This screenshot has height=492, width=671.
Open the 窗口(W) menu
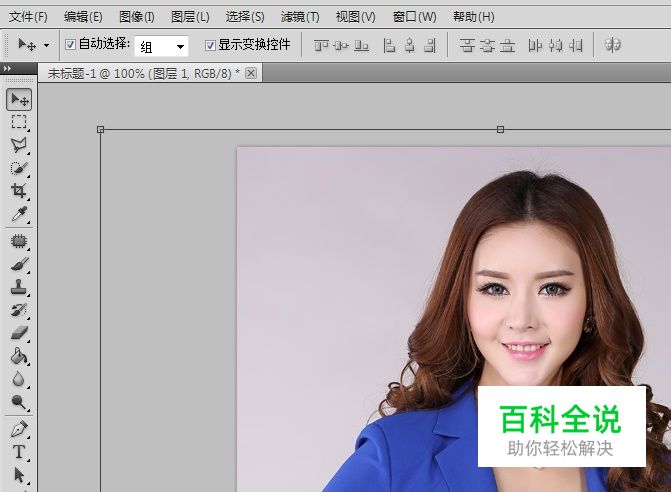click(x=414, y=17)
